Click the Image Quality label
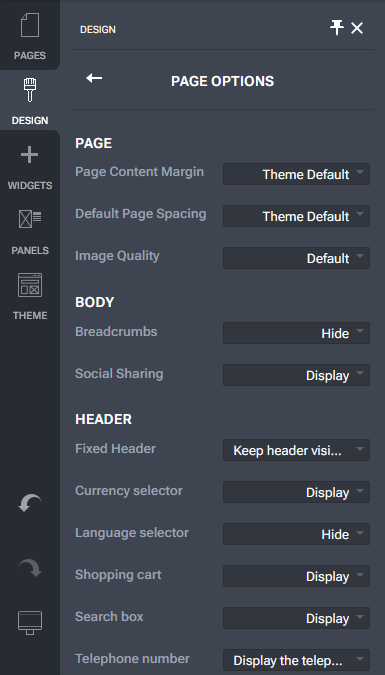This screenshot has height=675, width=385. pos(117,256)
